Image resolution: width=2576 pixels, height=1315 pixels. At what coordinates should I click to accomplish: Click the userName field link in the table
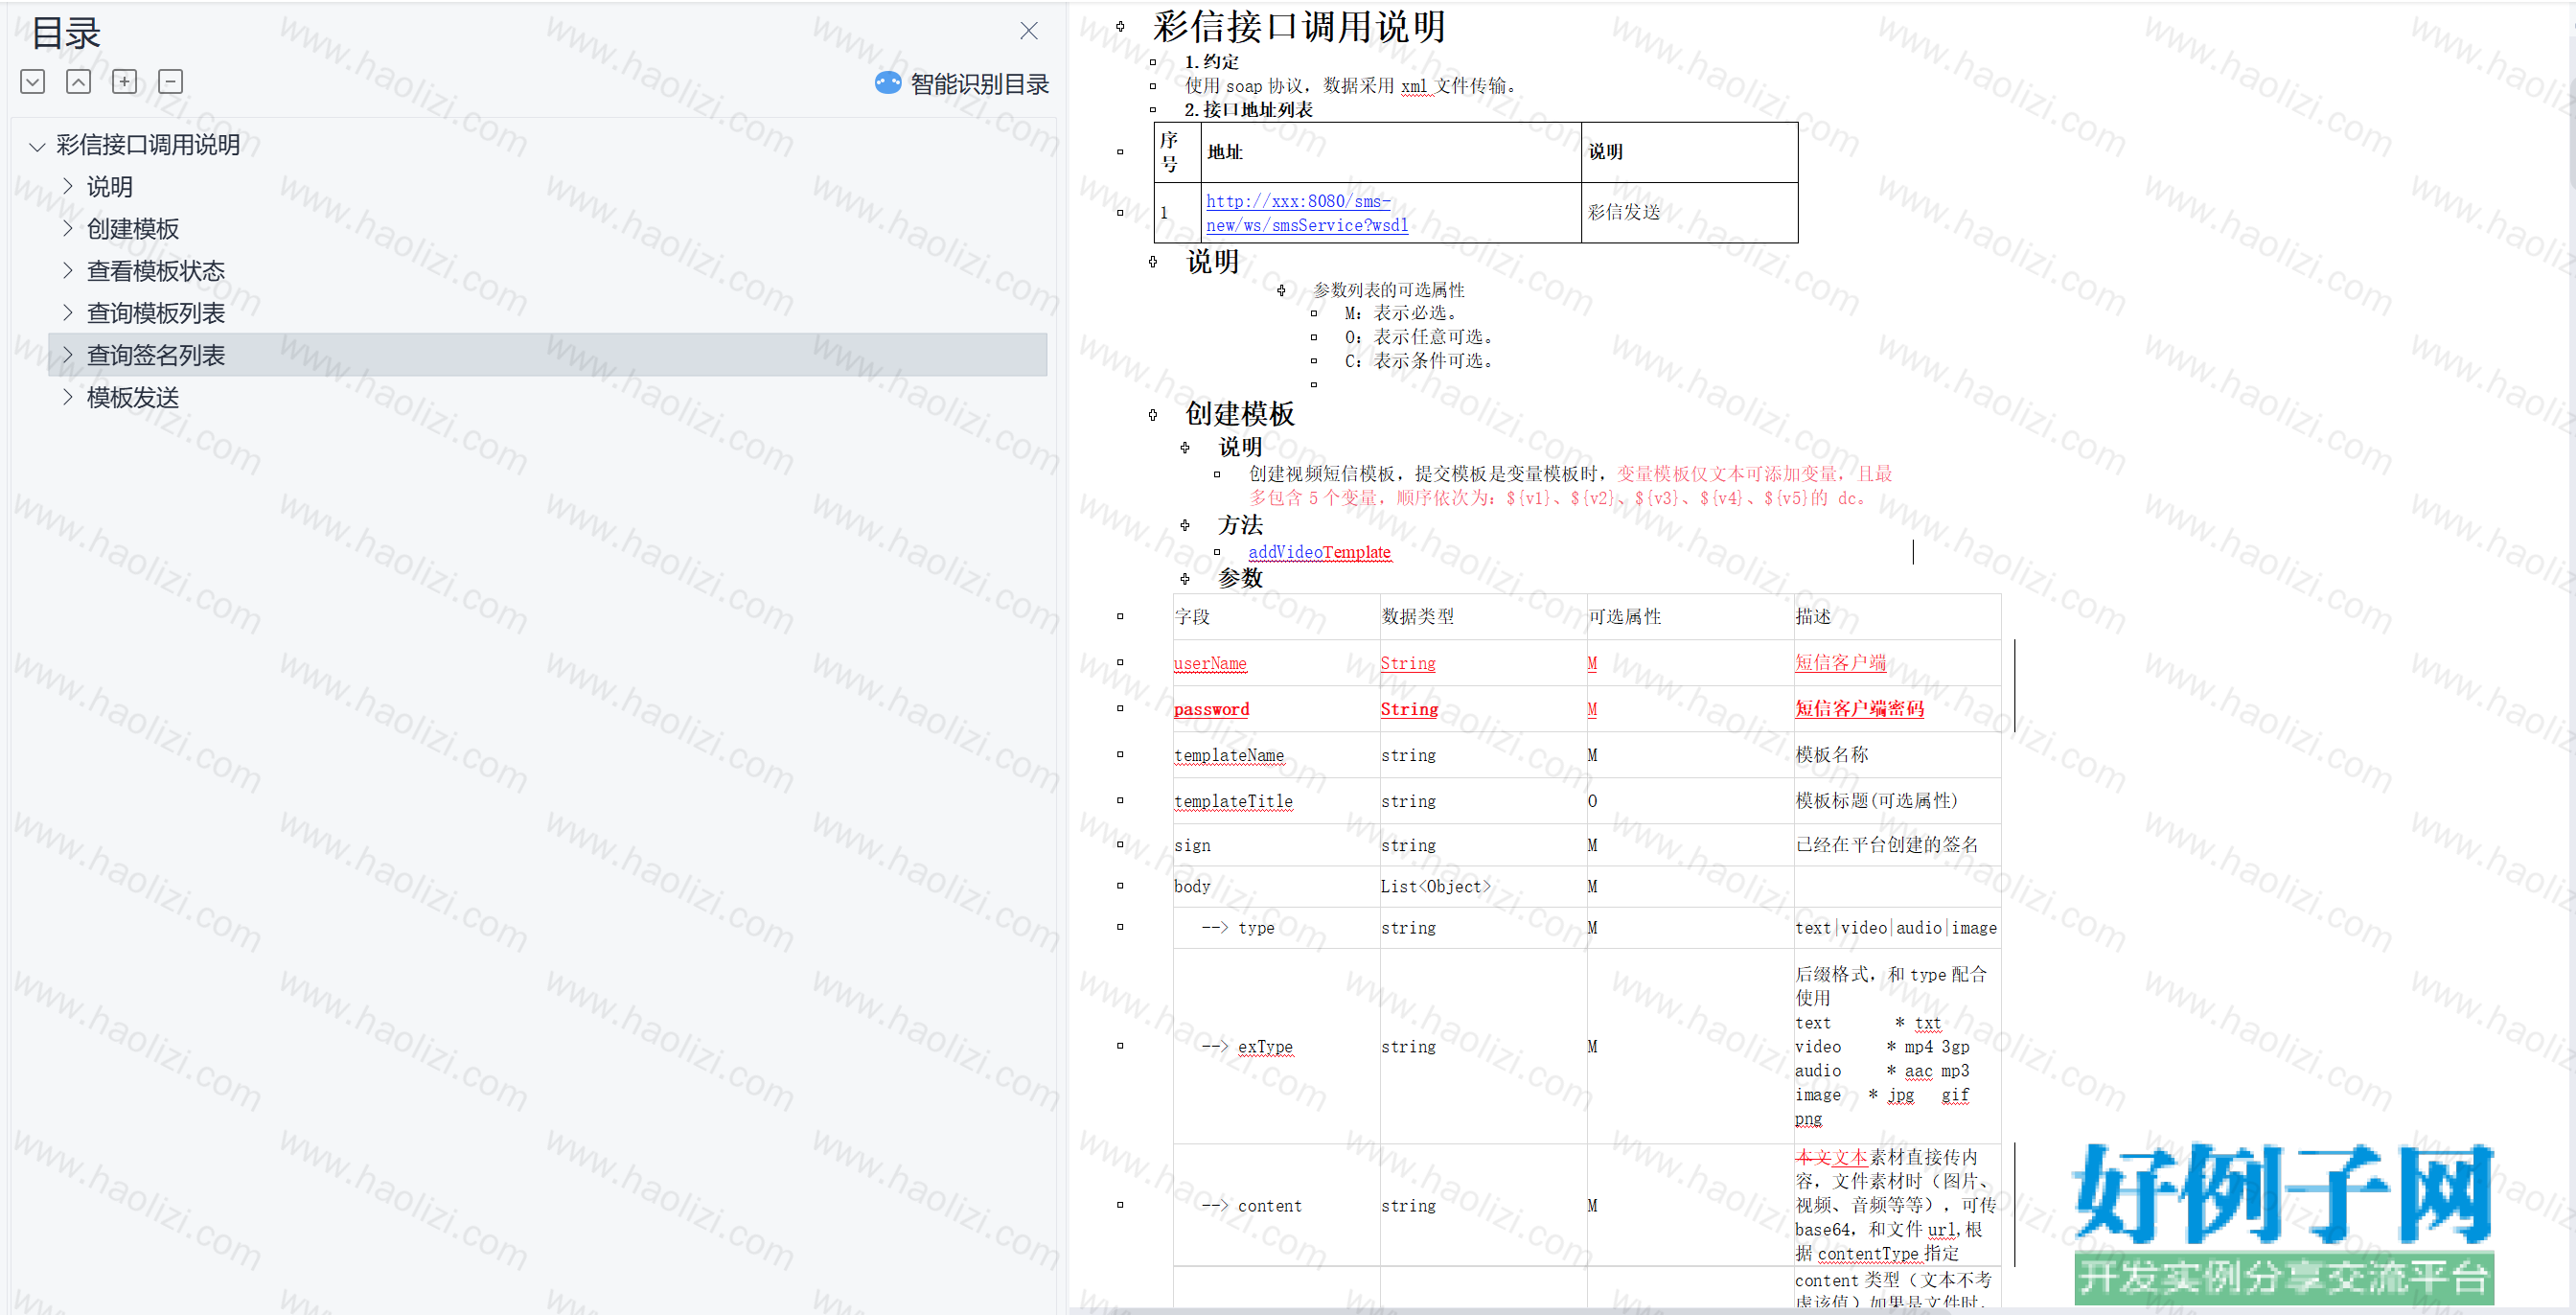coord(1210,663)
